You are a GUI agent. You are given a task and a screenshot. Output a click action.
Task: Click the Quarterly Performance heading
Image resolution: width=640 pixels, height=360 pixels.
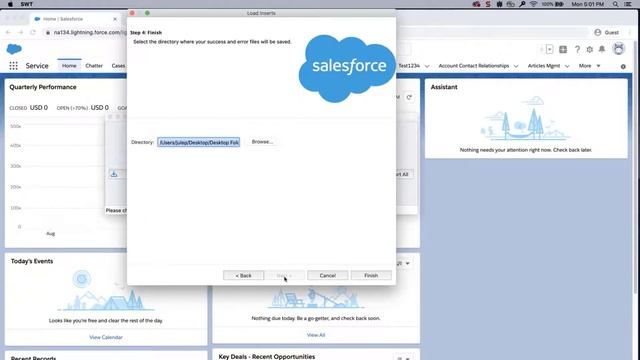coord(43,87)
